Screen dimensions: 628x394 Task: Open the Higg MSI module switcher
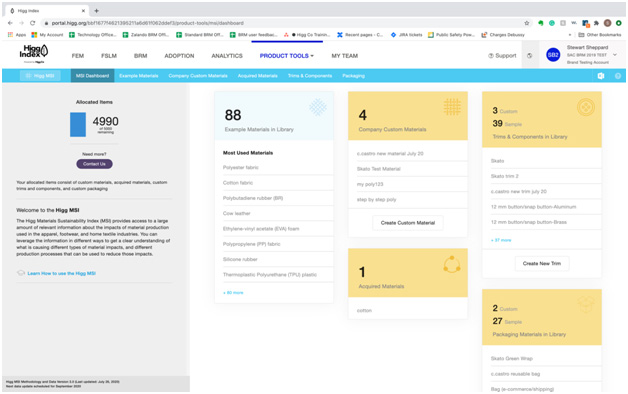click(40, 76)
